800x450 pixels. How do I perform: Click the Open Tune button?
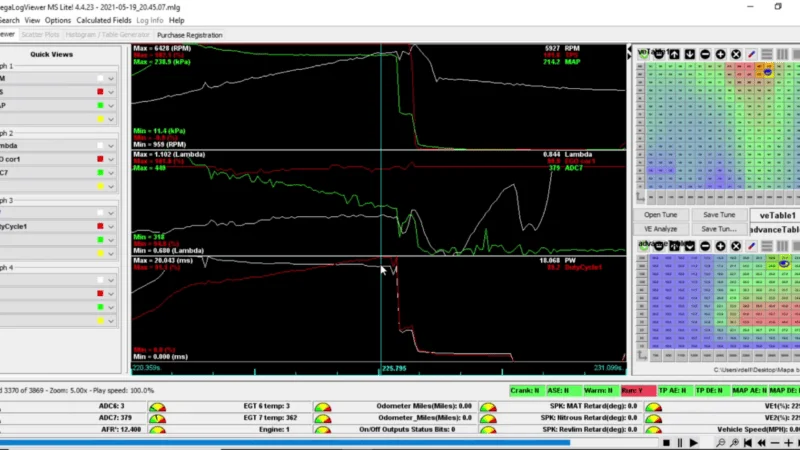tap(660, 215)
